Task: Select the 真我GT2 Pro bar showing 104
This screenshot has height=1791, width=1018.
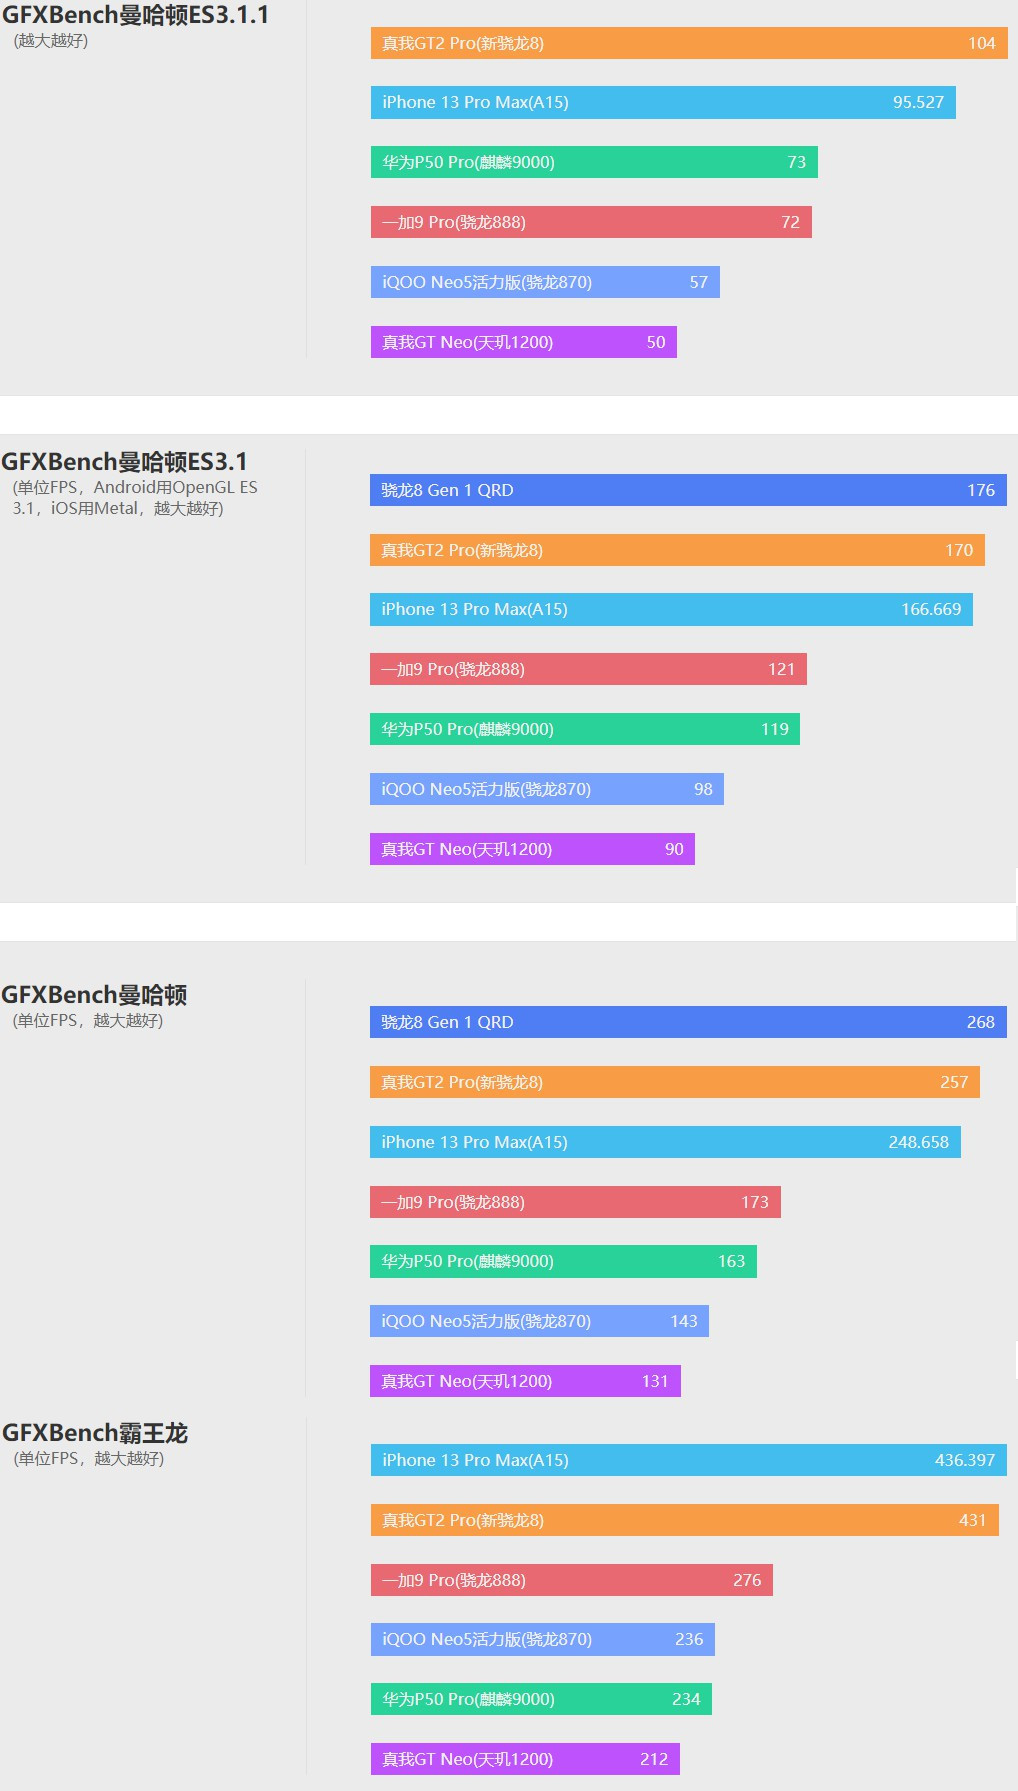Action: point(689,43)
